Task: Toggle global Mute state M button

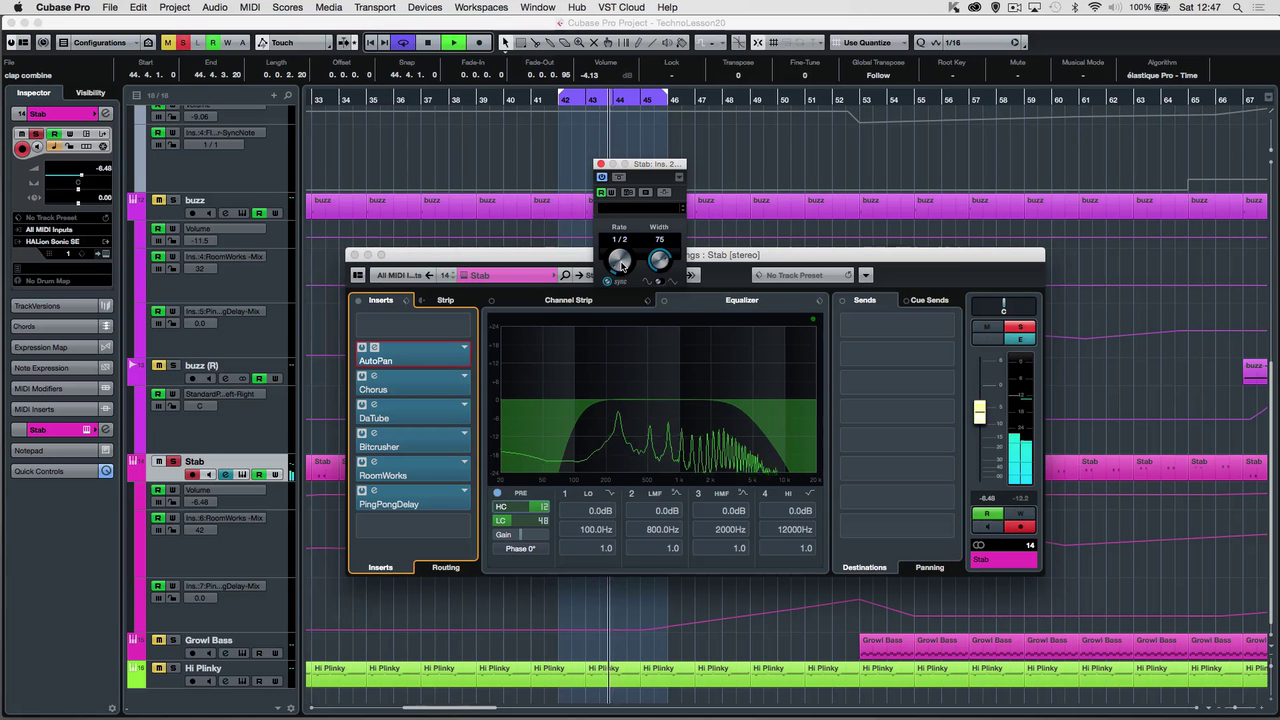Action: click(x=168, y=43)
